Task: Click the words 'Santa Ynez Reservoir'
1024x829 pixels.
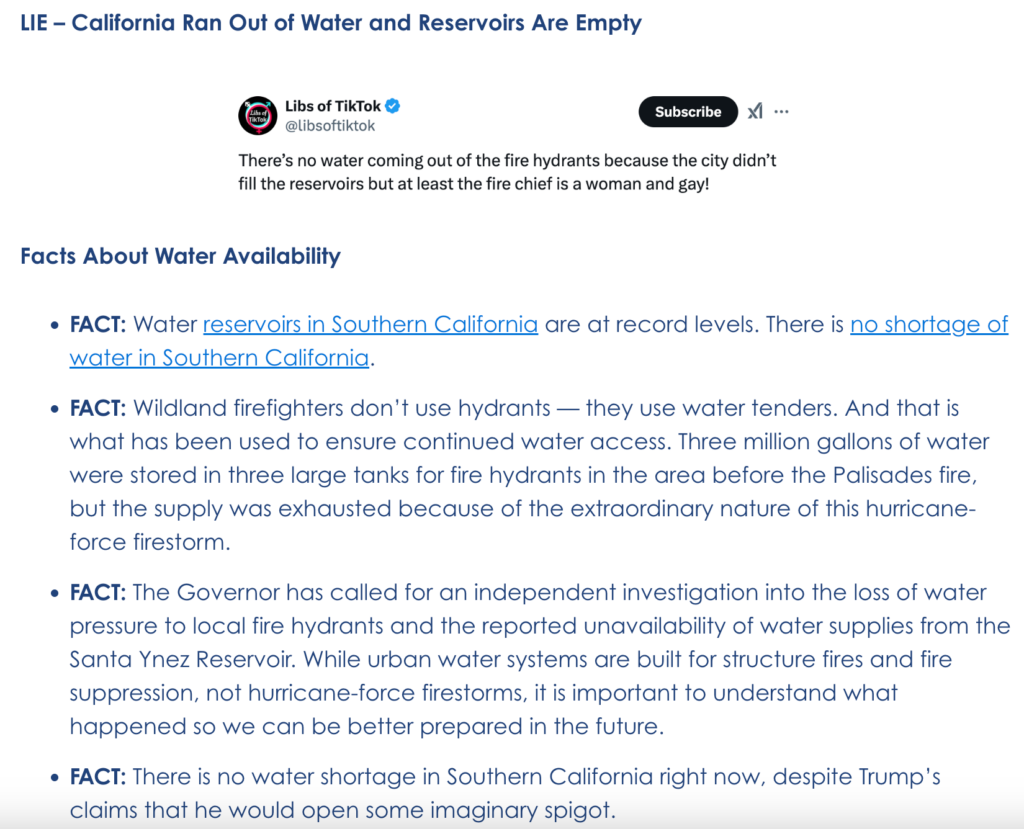Action: point(182,659)
